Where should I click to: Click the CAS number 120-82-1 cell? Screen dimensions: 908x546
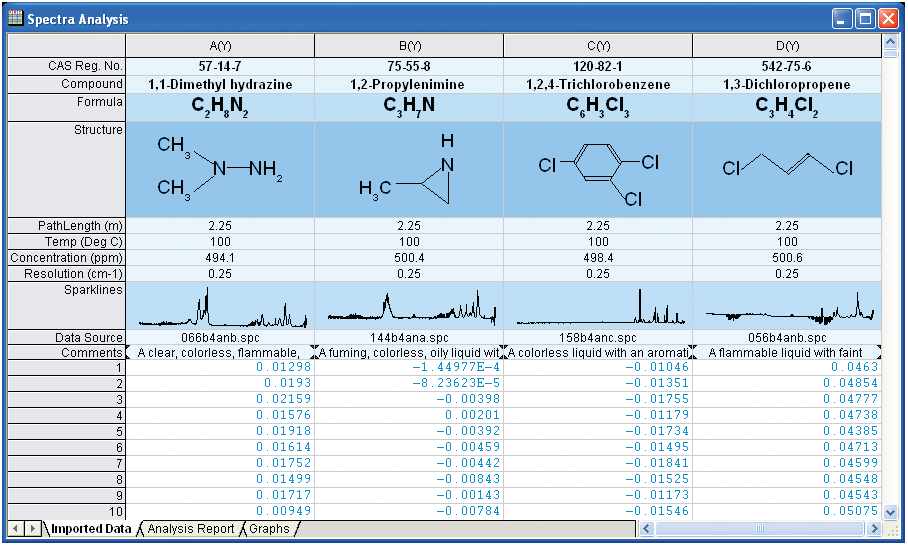click(598, 66)
